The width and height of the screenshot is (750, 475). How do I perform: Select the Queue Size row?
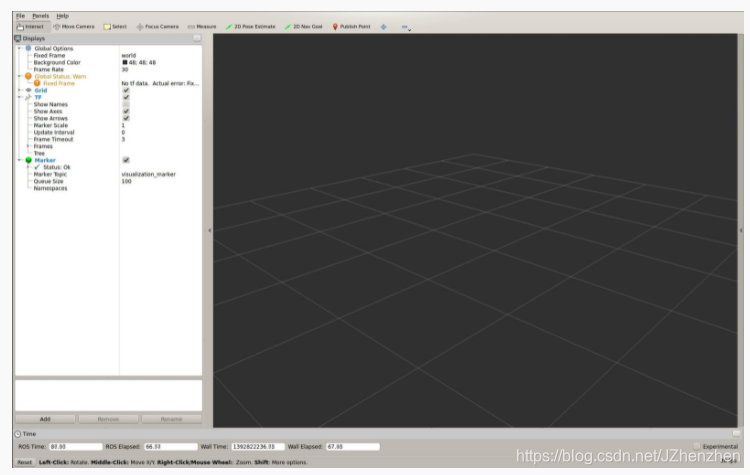pos(108,181)
